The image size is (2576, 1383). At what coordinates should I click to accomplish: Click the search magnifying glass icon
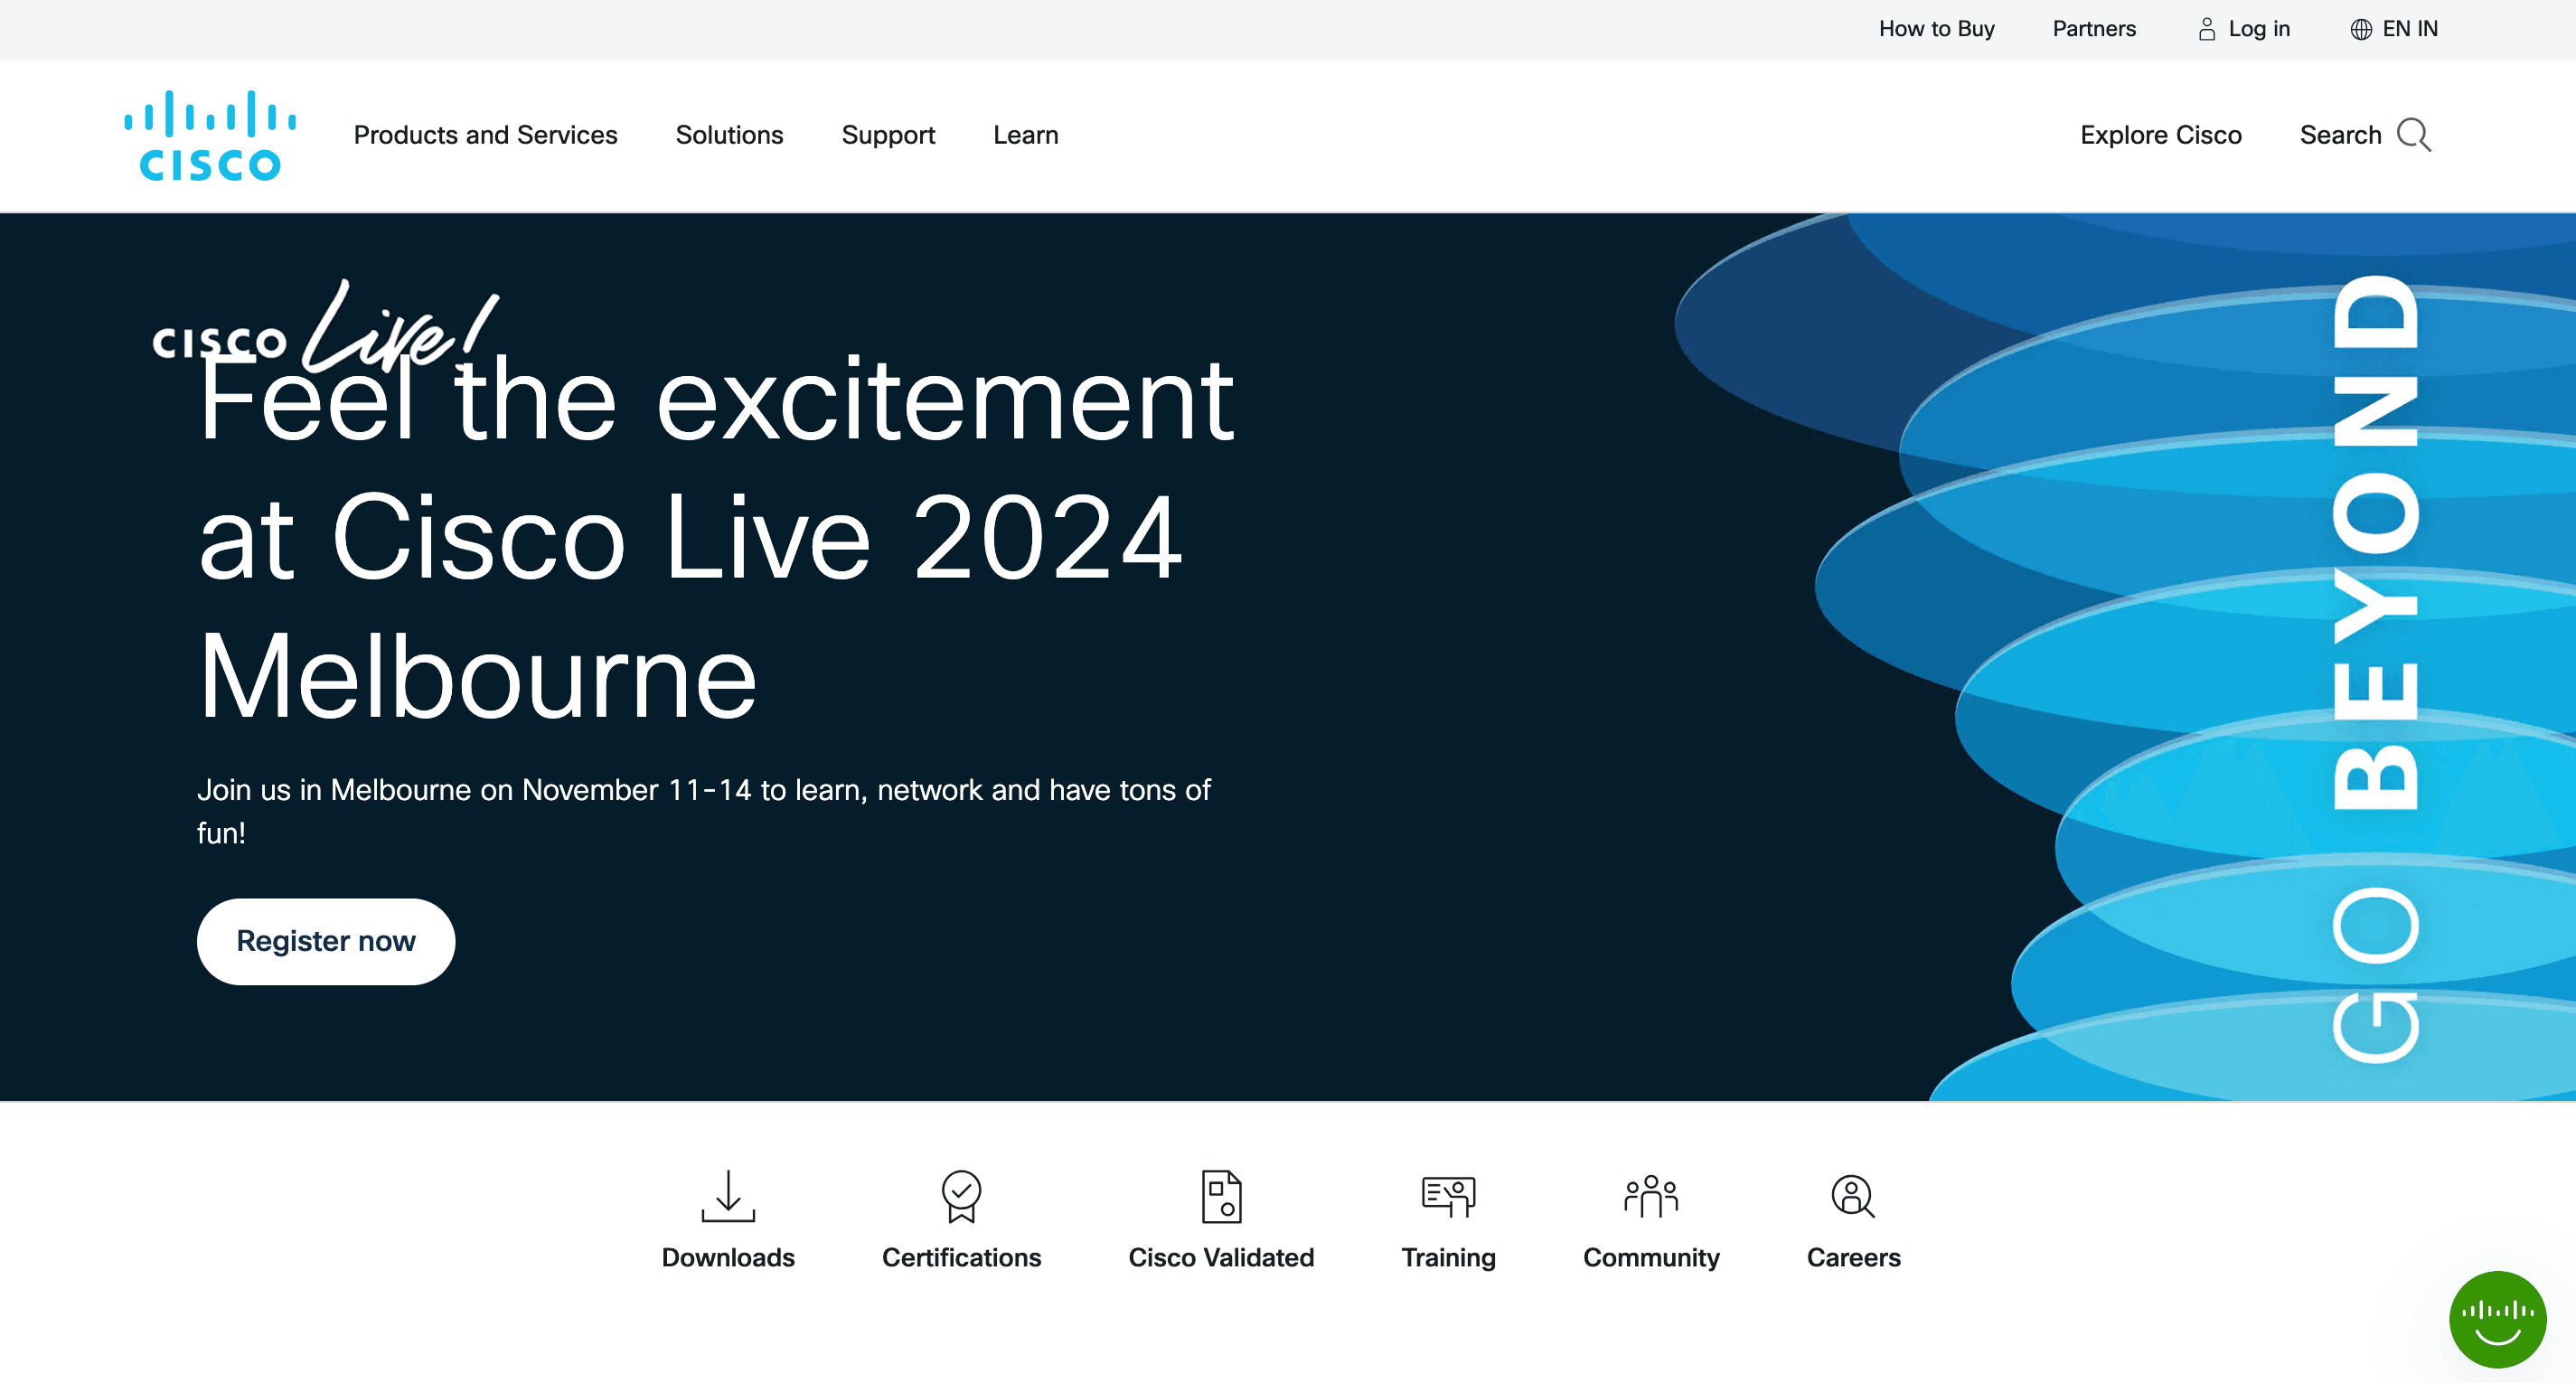point(2413,135)
